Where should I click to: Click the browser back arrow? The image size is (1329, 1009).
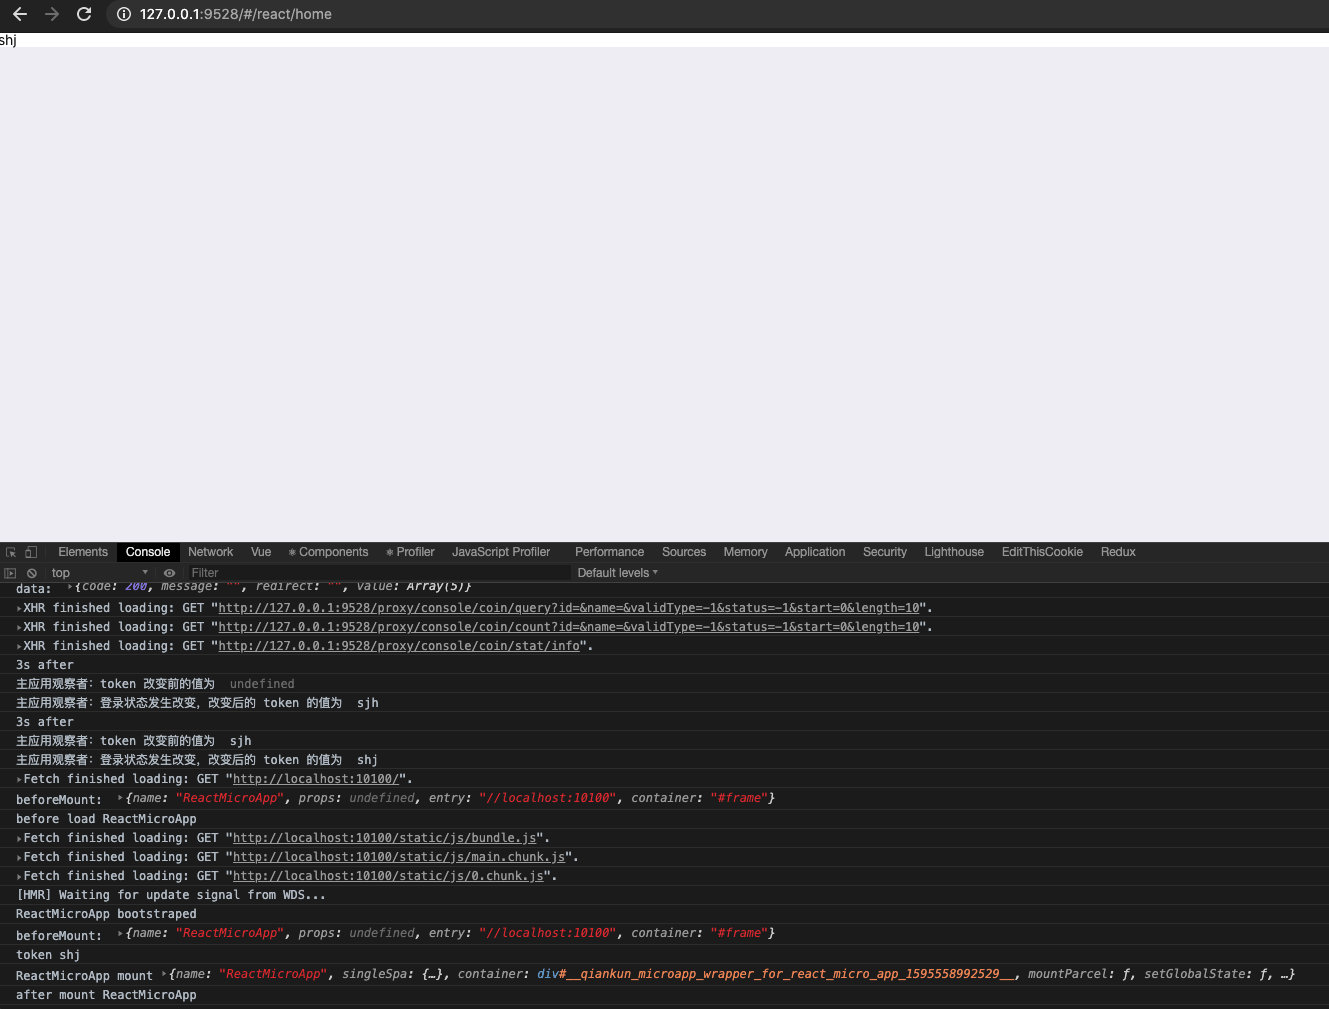[20, 14]
